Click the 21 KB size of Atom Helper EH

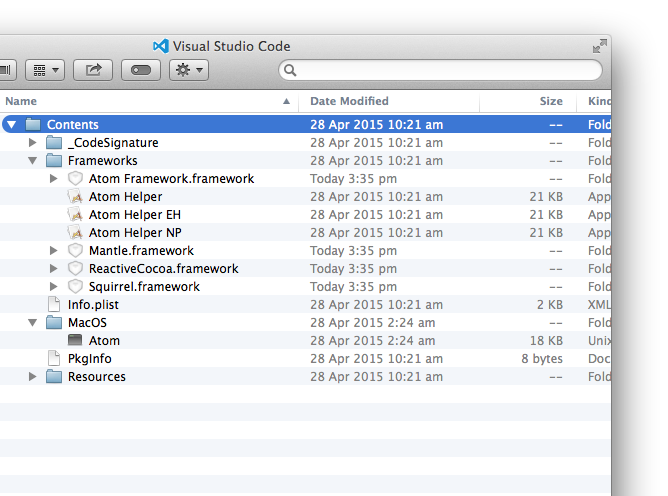[546, 214]
